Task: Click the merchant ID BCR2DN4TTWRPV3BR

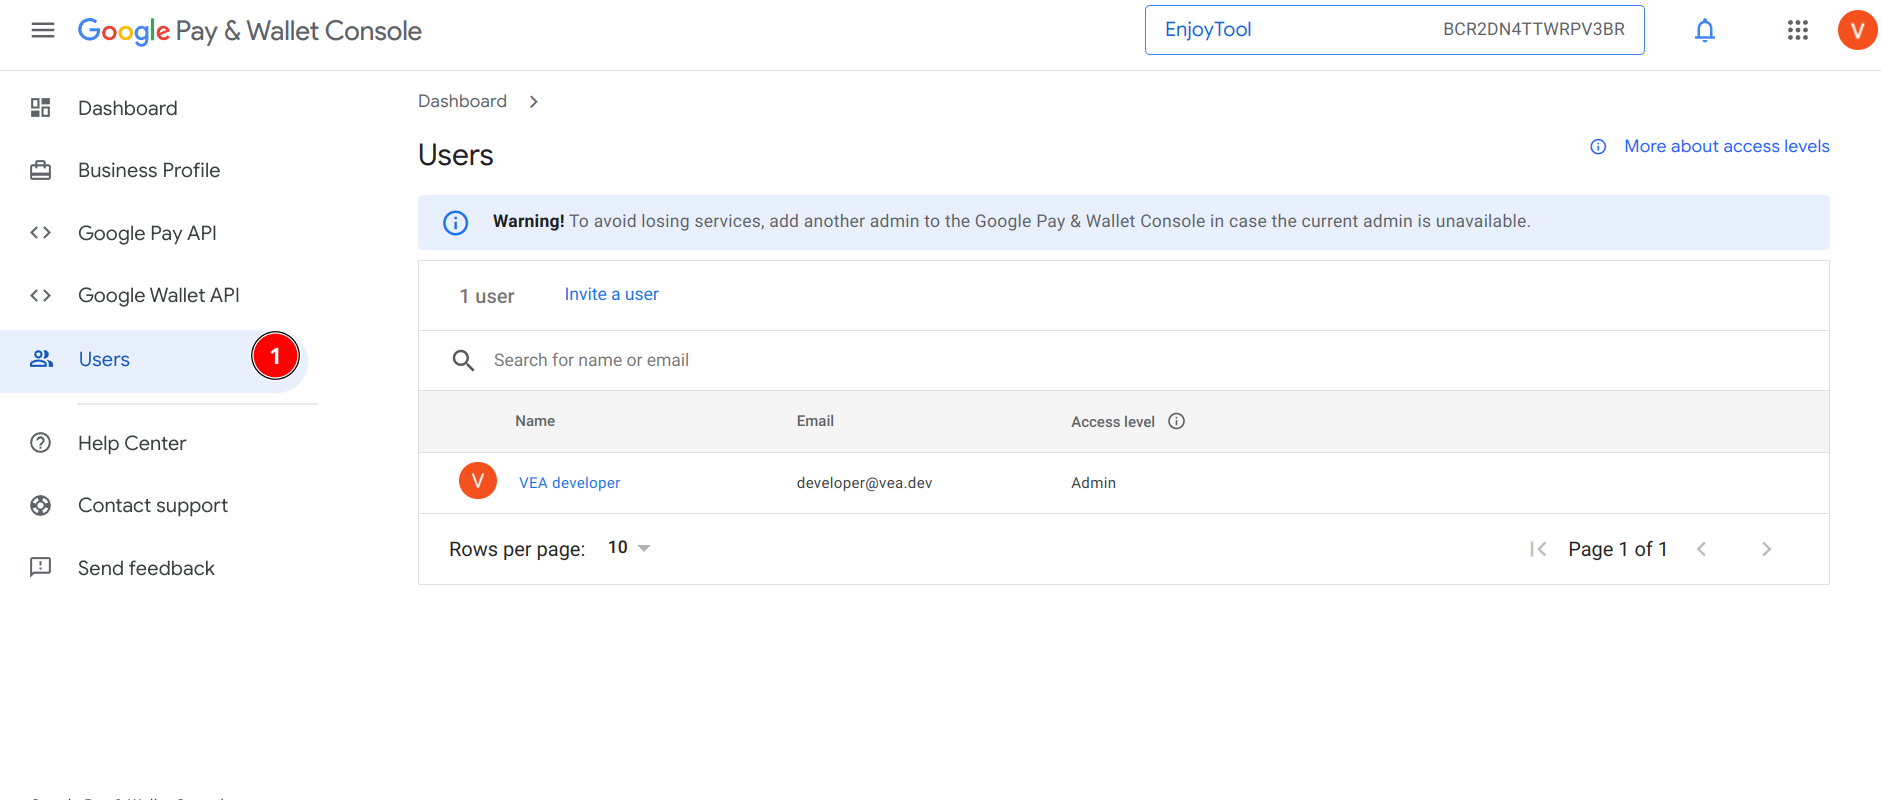Action: 1533,29
